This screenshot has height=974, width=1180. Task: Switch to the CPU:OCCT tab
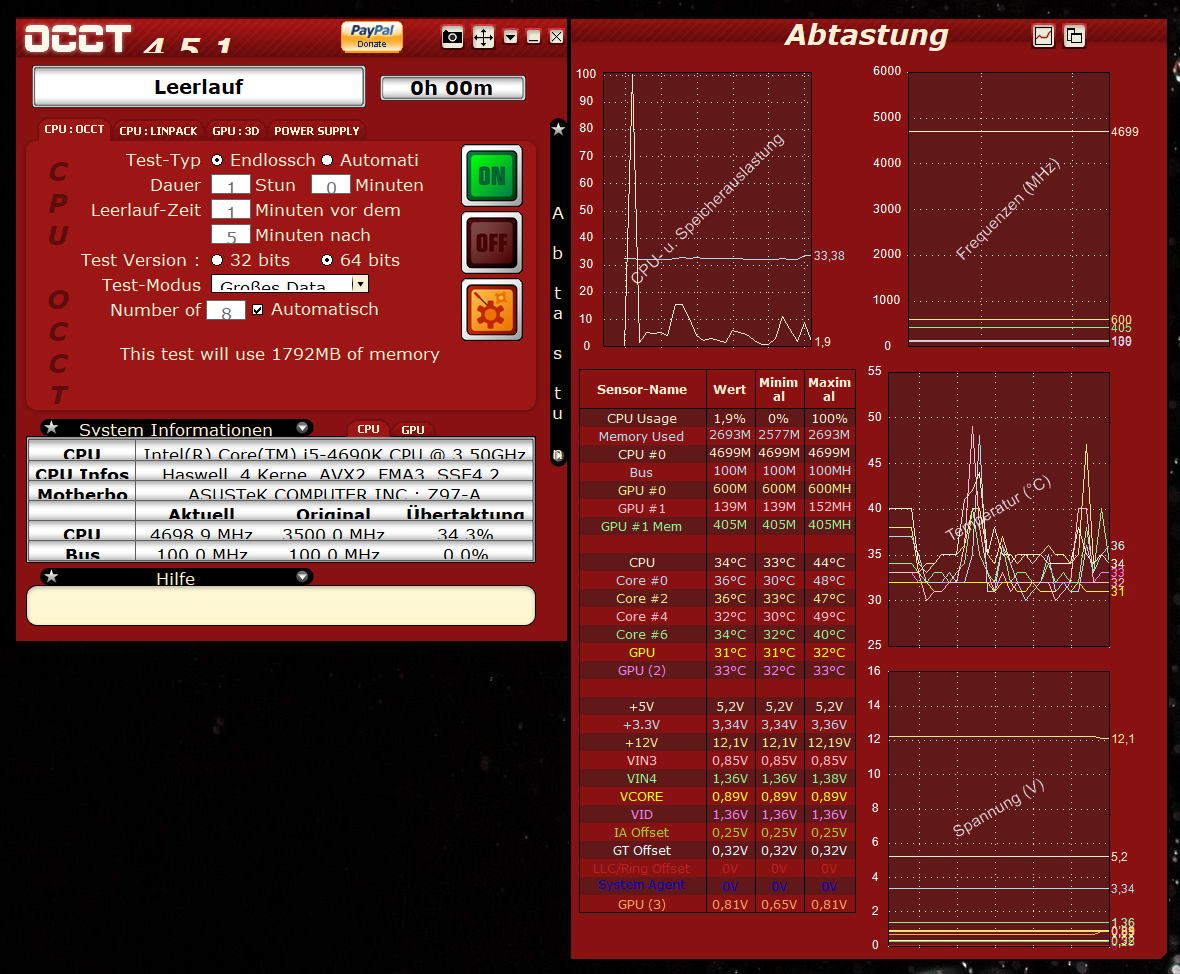[74, 129]
